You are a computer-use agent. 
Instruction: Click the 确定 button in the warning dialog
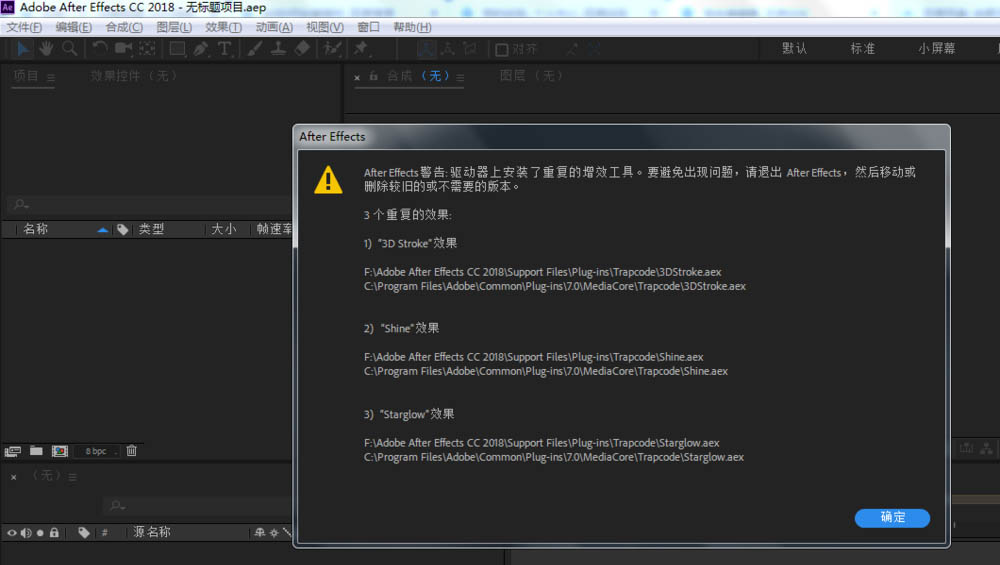click(892, 517)
